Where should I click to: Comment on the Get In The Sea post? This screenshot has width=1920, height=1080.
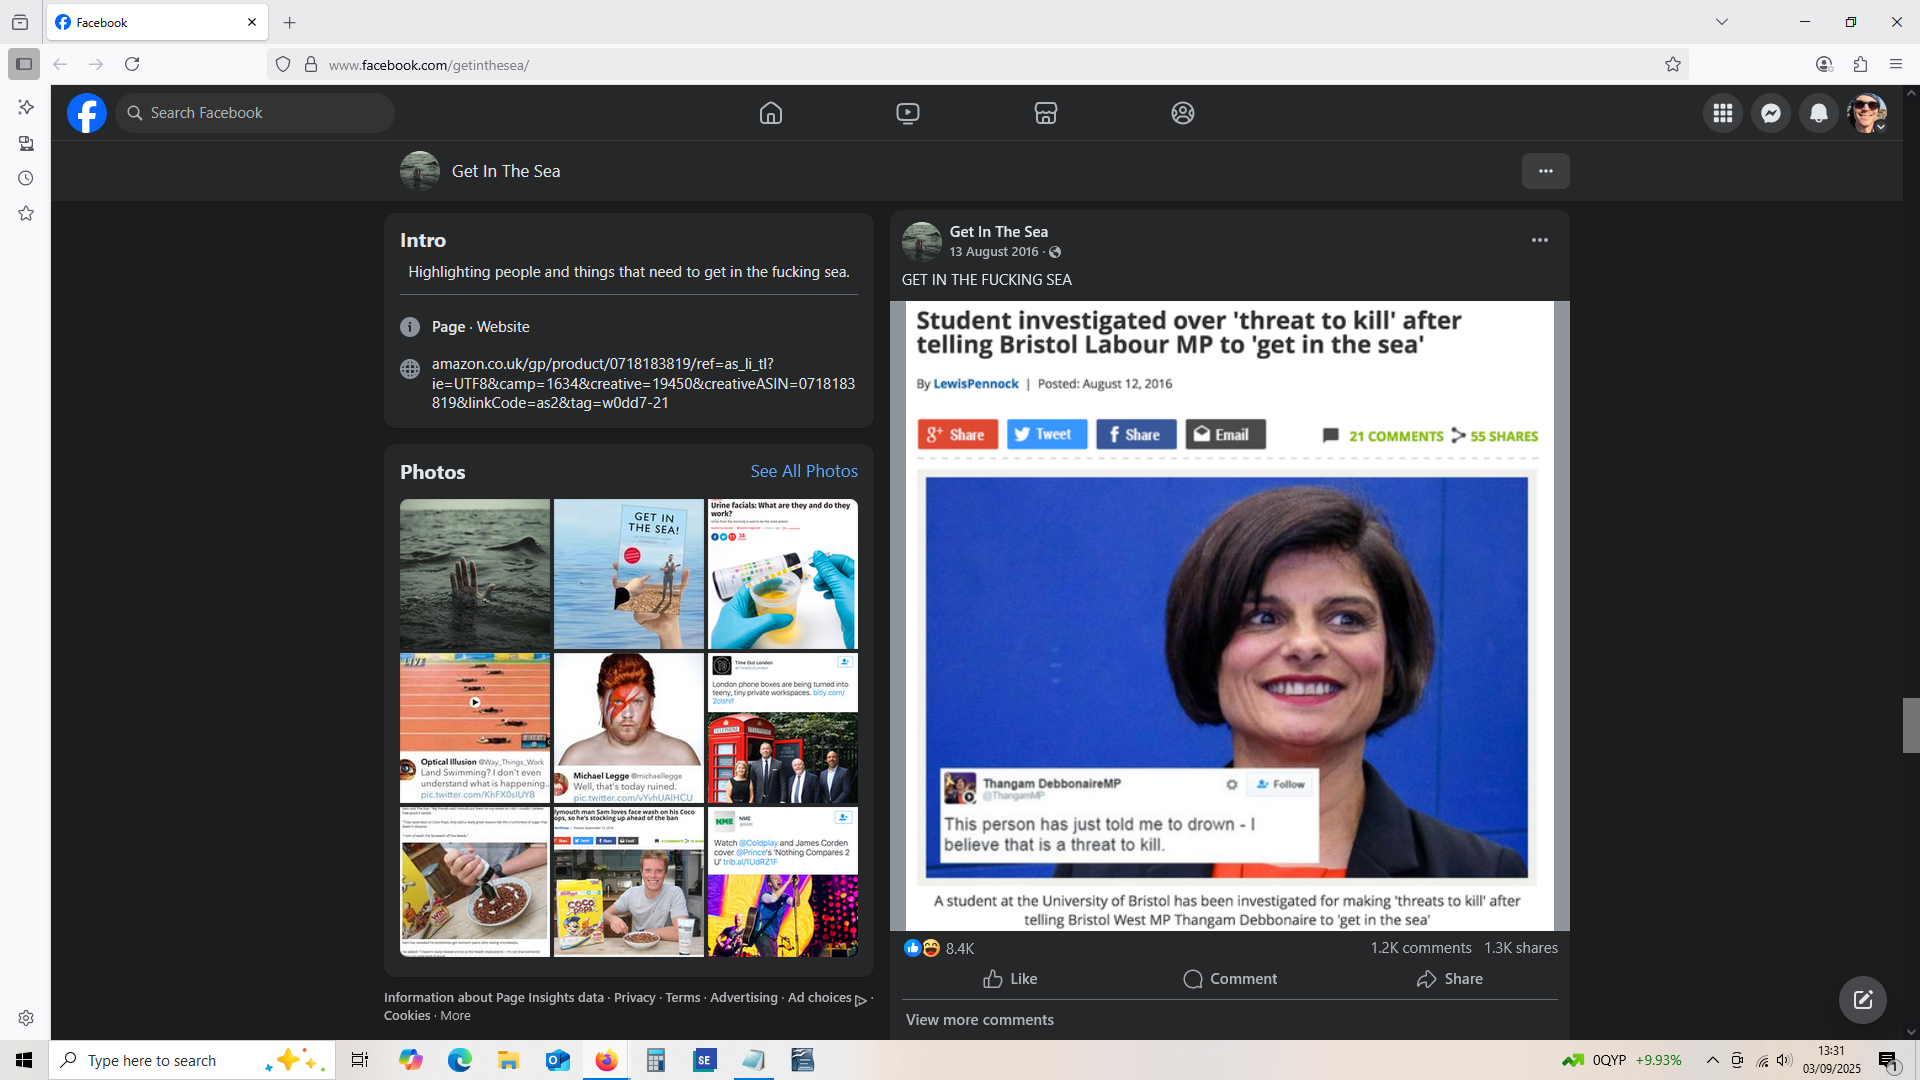pyautogui.click(x=1230, y=979)
